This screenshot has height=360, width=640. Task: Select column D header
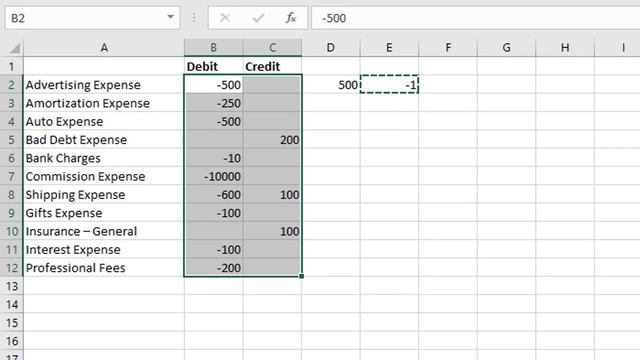pyautogui.click(x=331, y=48)
